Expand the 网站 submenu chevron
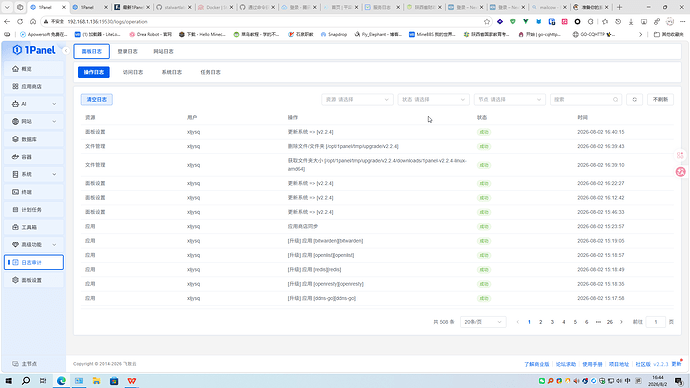Viewport: 690px width, 388px height. [x=54, y=121]
